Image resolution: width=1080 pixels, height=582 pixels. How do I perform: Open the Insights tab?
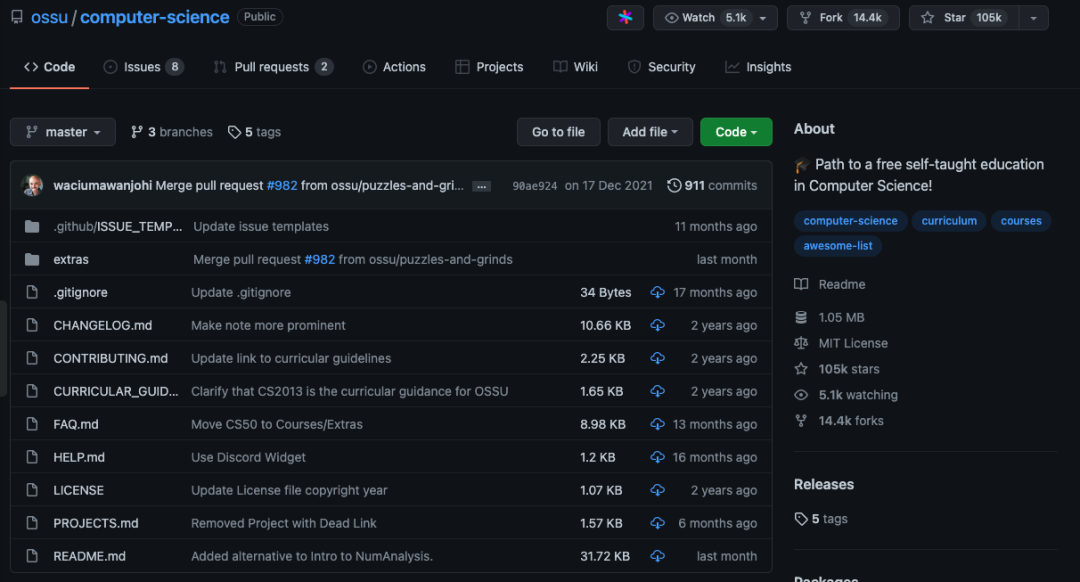pyautogui.click(x=758, y=67)
